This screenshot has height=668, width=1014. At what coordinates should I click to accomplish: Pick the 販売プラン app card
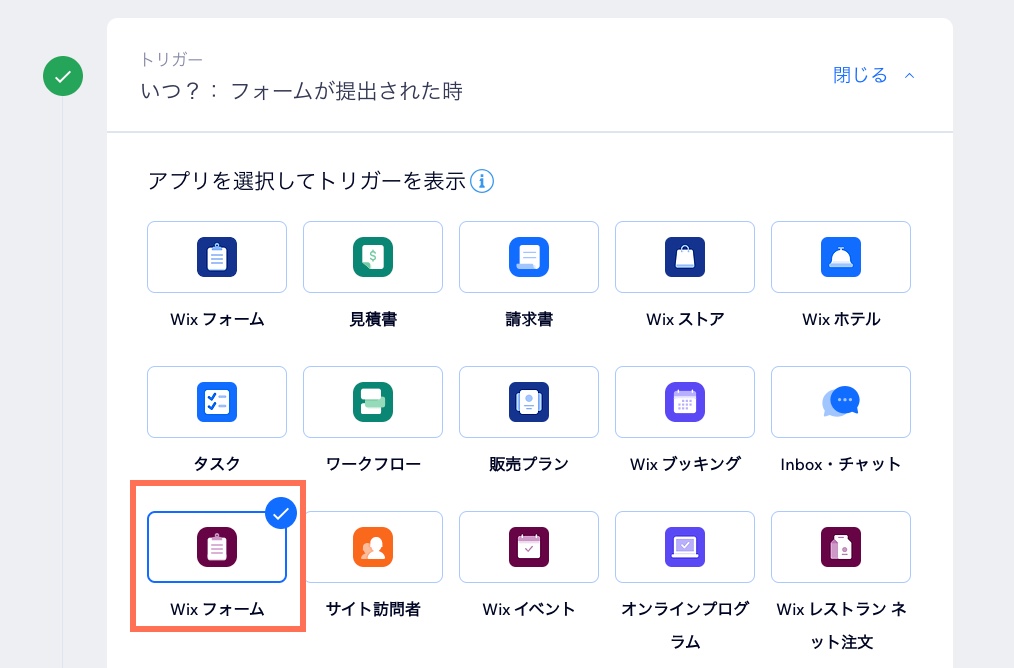pyautogui.click(x=529, y=402)
